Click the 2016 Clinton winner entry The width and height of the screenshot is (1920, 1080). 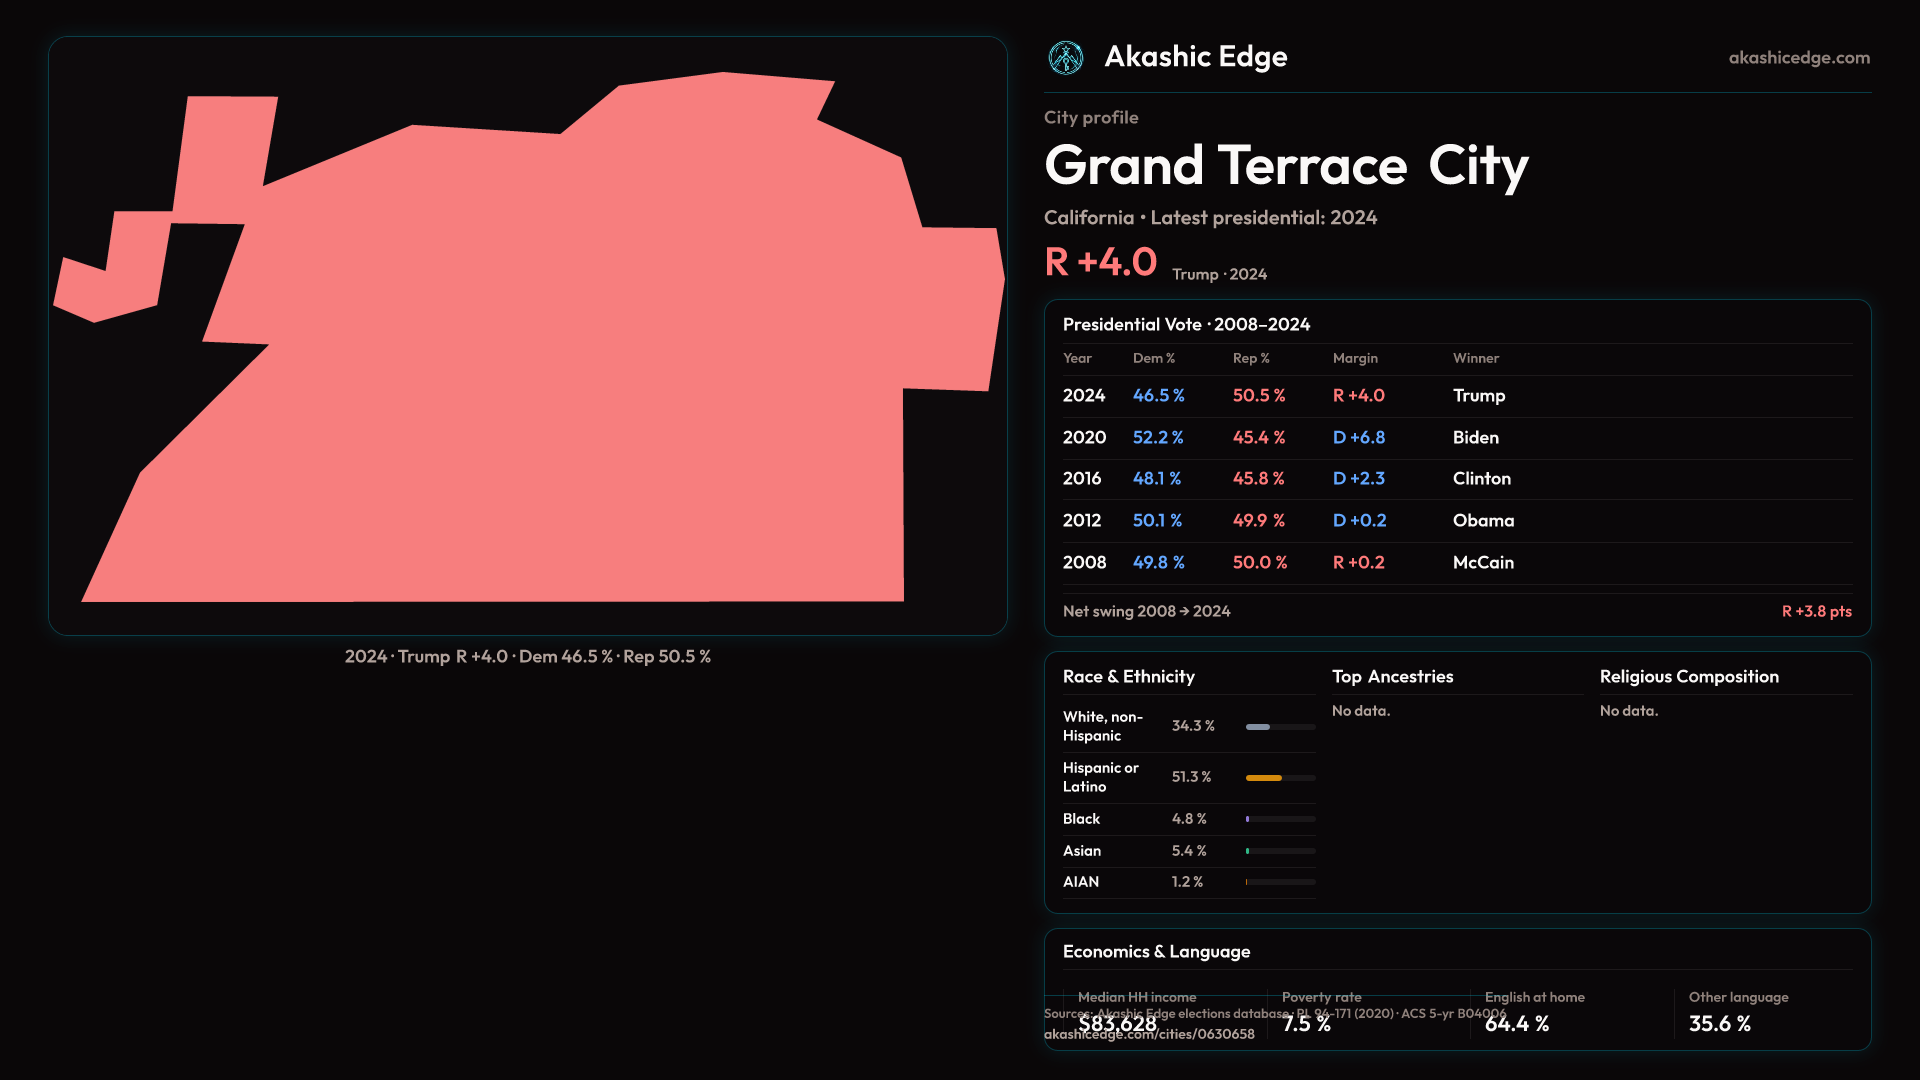pos(1481,479)
